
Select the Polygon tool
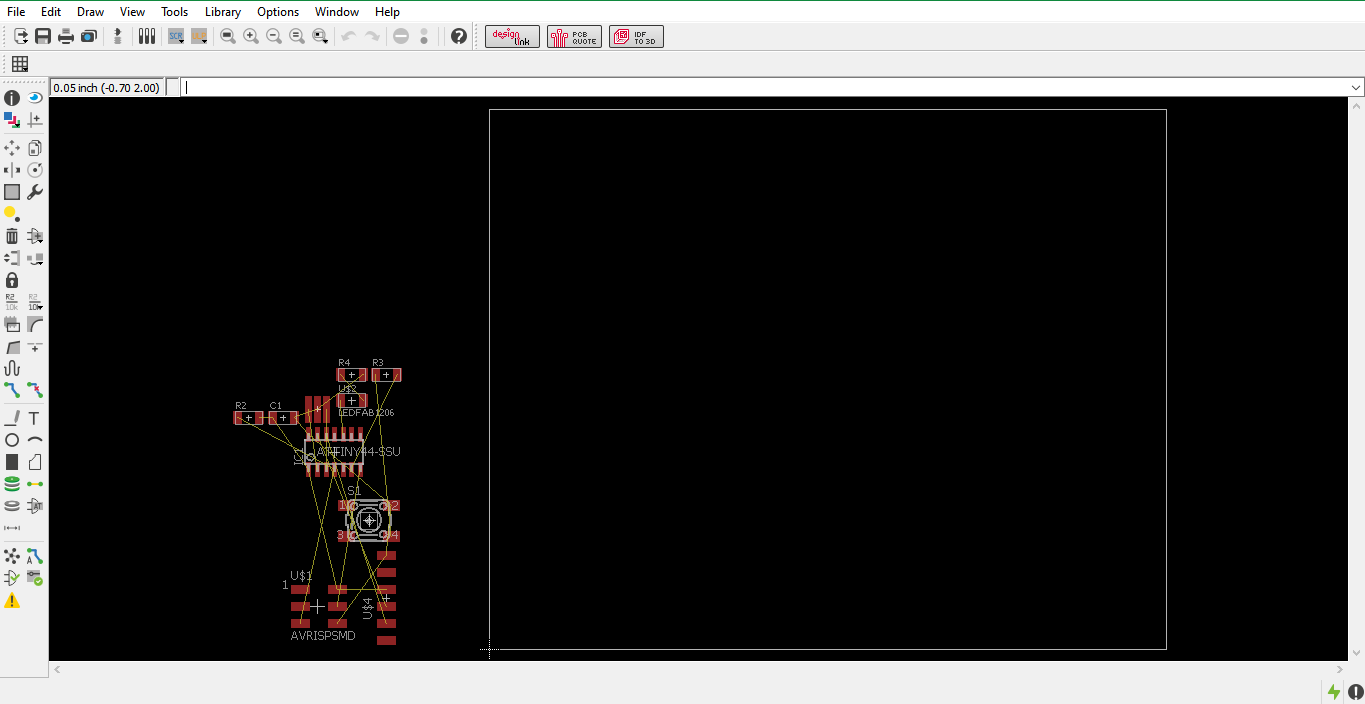click(x=35, y=462)
